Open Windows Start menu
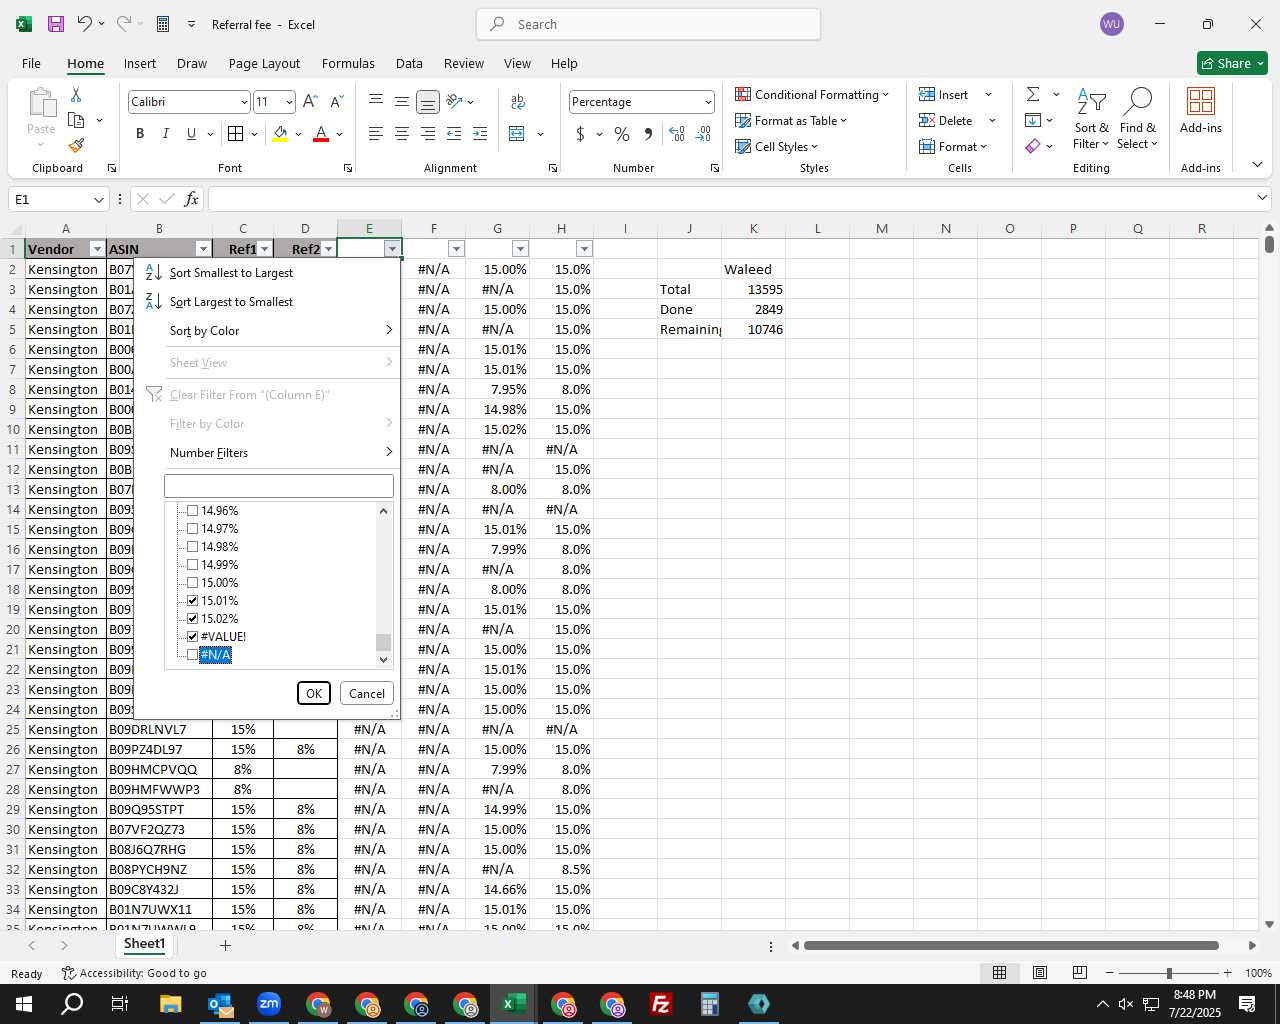The height and width of the screenshot is (1024, 1280). (24, 1004)
